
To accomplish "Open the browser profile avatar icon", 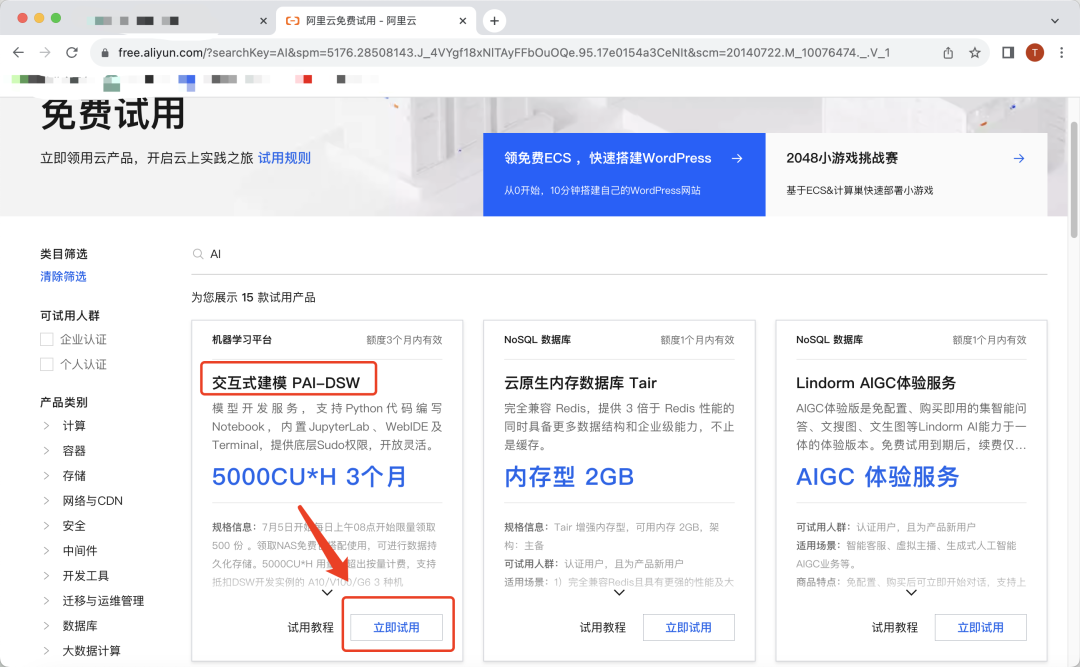I will [x=1035, y=52].
